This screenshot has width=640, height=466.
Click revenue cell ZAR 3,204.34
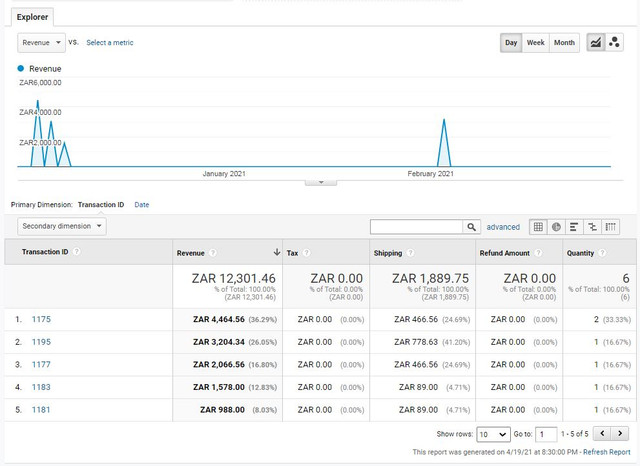tap(219, 342)
